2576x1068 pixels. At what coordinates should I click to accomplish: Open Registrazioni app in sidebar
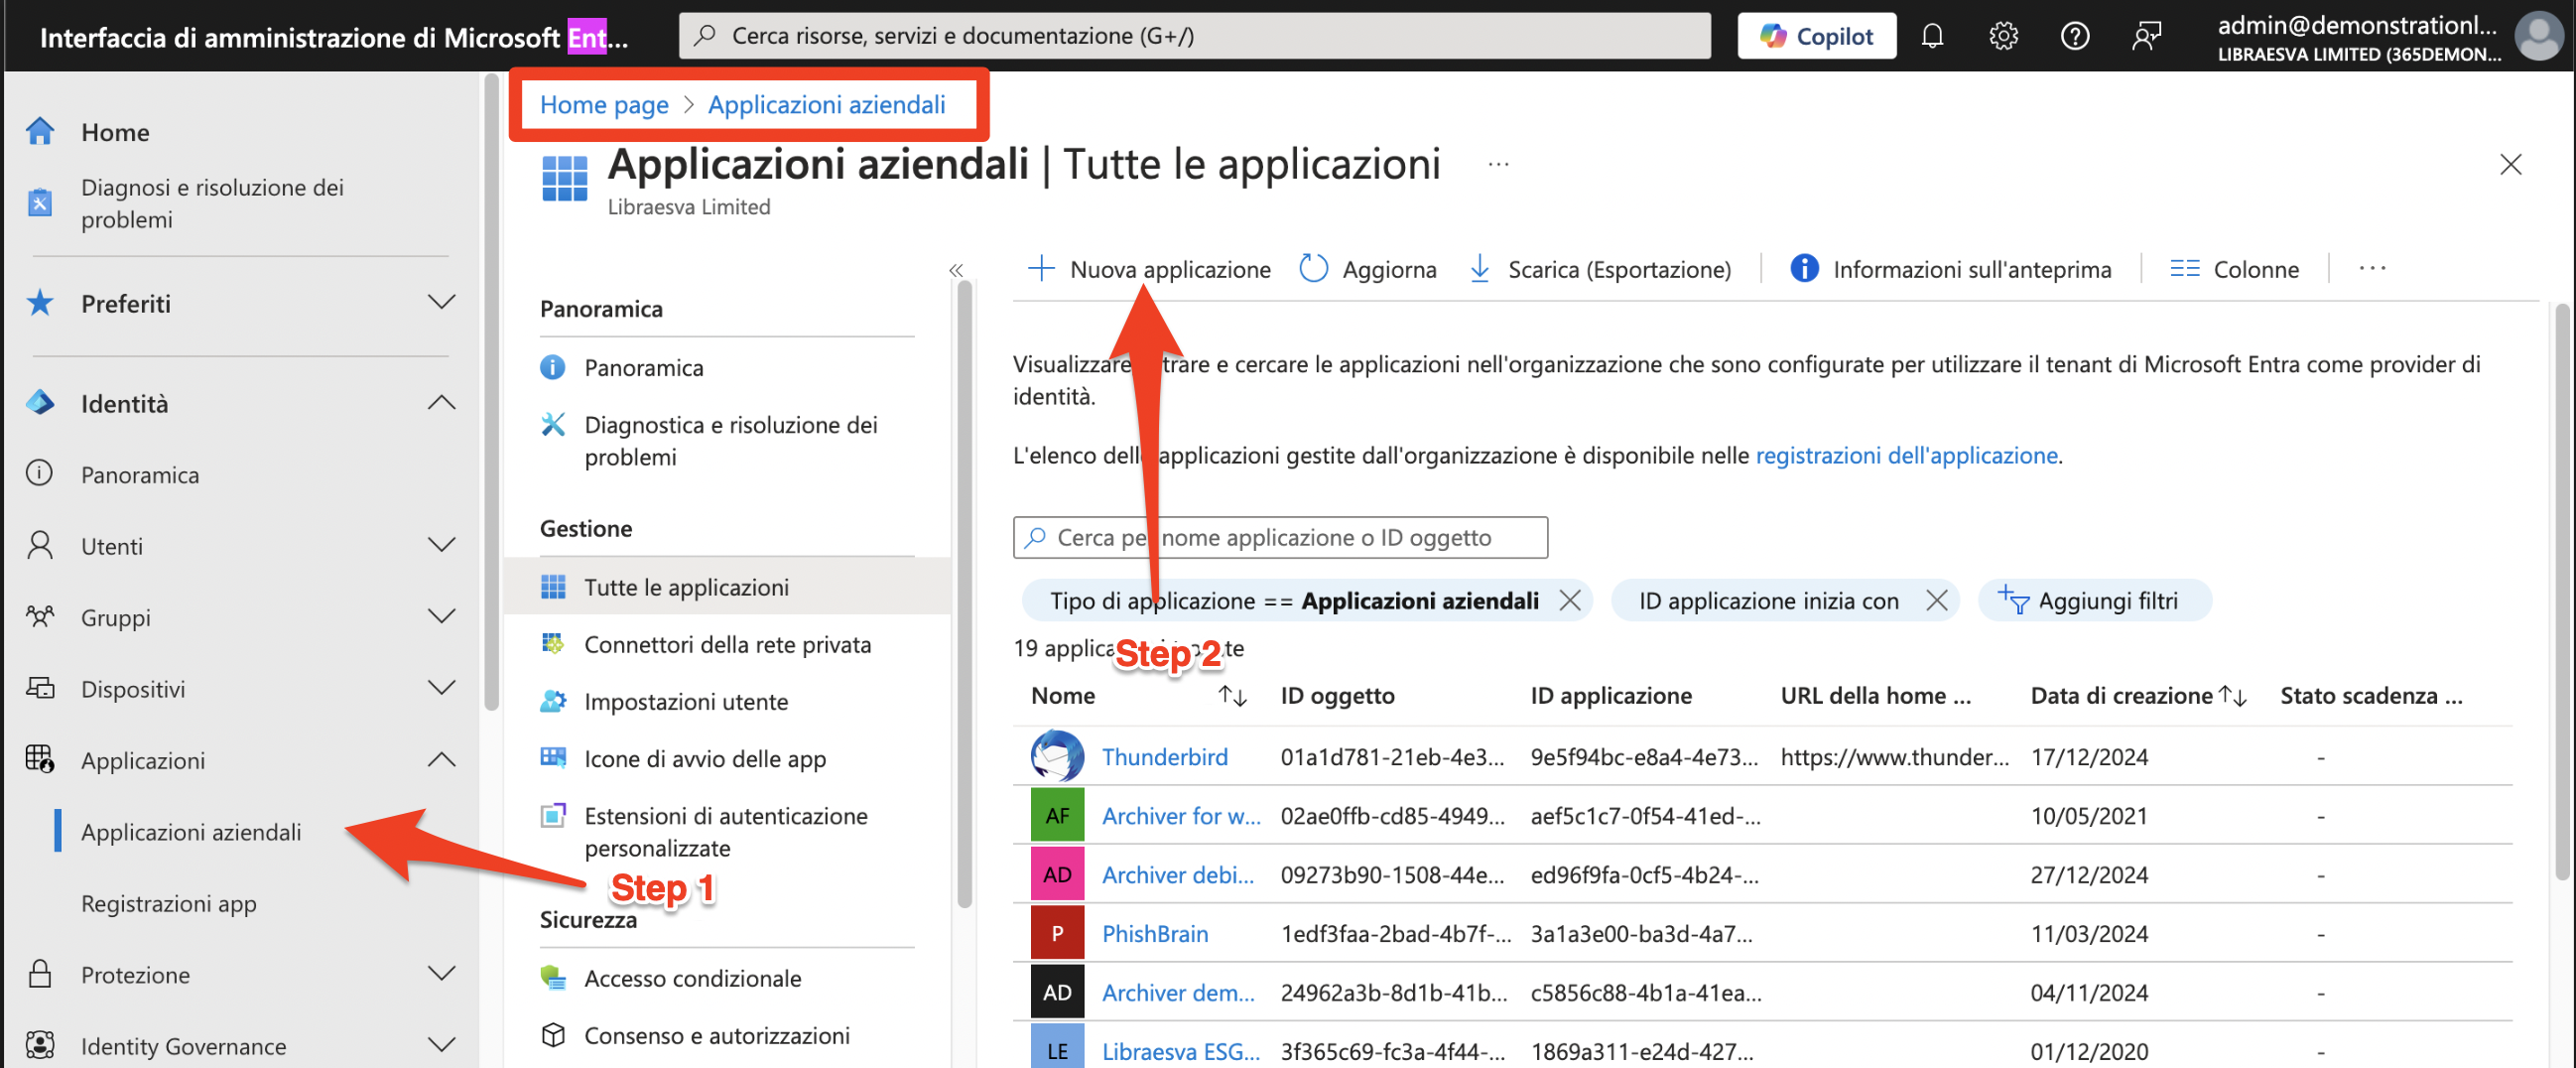(x=169, y=903)
